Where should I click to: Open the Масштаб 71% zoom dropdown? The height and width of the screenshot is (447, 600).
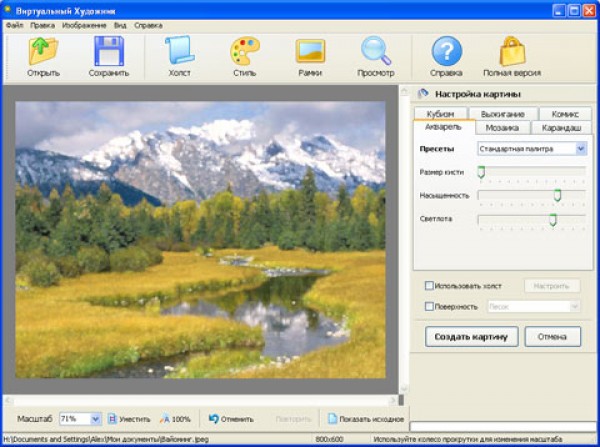(x=96, y=418)
